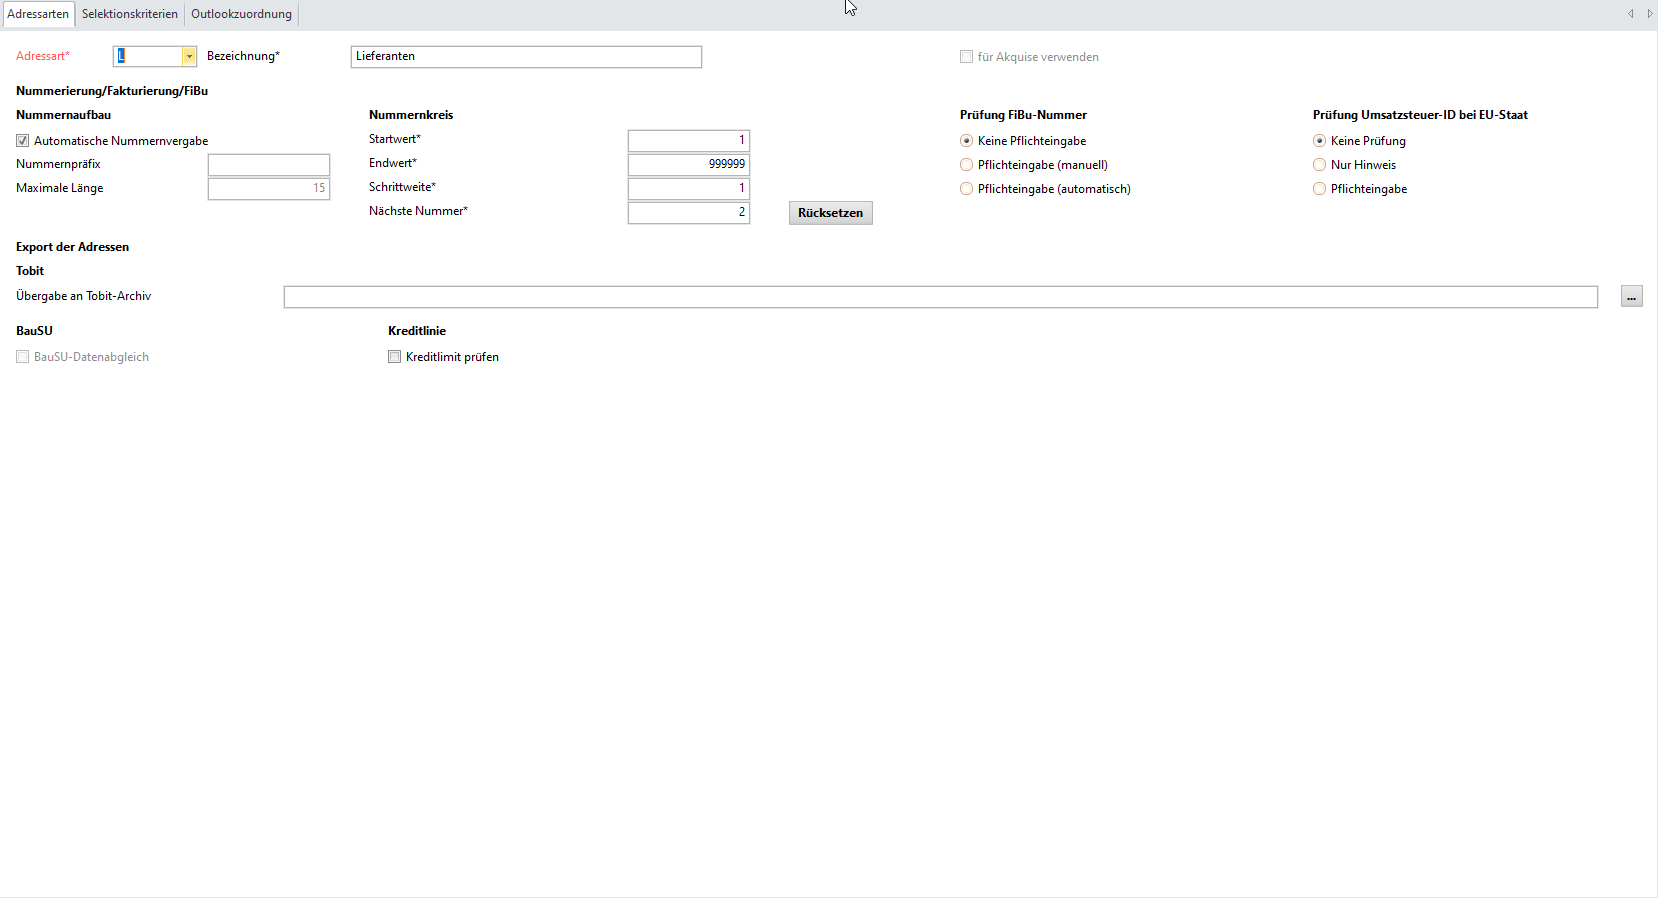
Task: Switch to the Selektionskriterien tab
Action: [130, 14]
